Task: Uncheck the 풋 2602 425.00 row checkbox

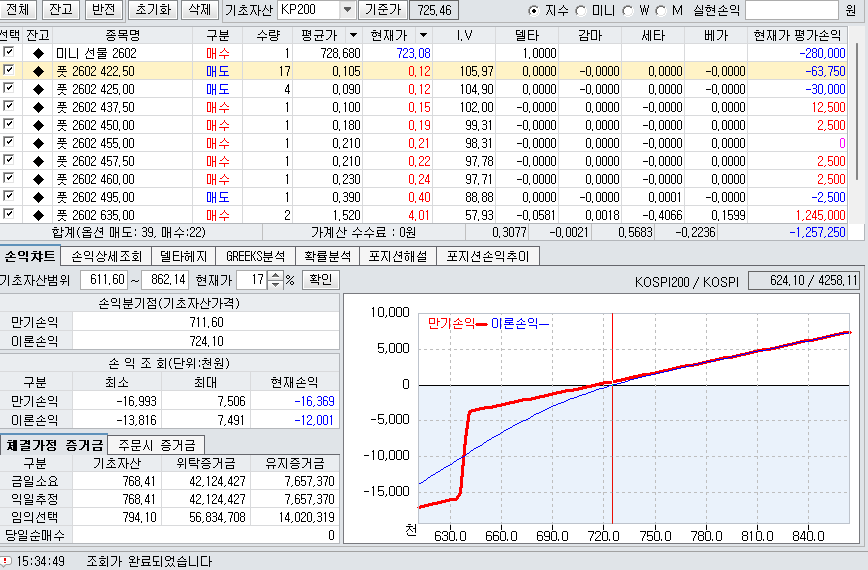Action: pyautogui.click(x=8, y=88)
